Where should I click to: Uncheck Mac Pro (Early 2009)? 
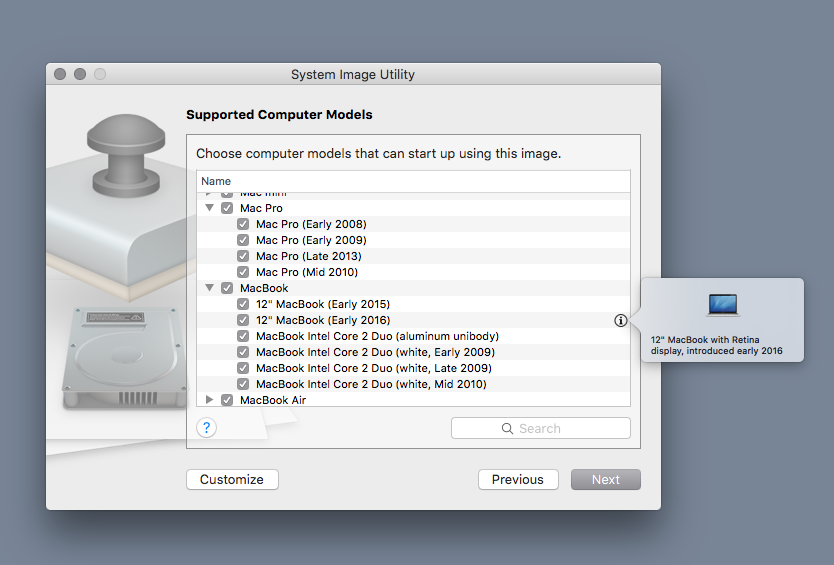[243, 240]
